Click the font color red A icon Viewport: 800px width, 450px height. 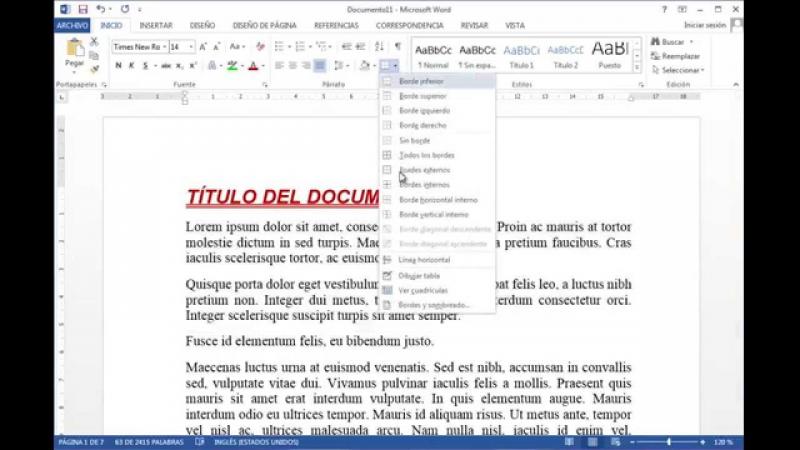[252, 66]
